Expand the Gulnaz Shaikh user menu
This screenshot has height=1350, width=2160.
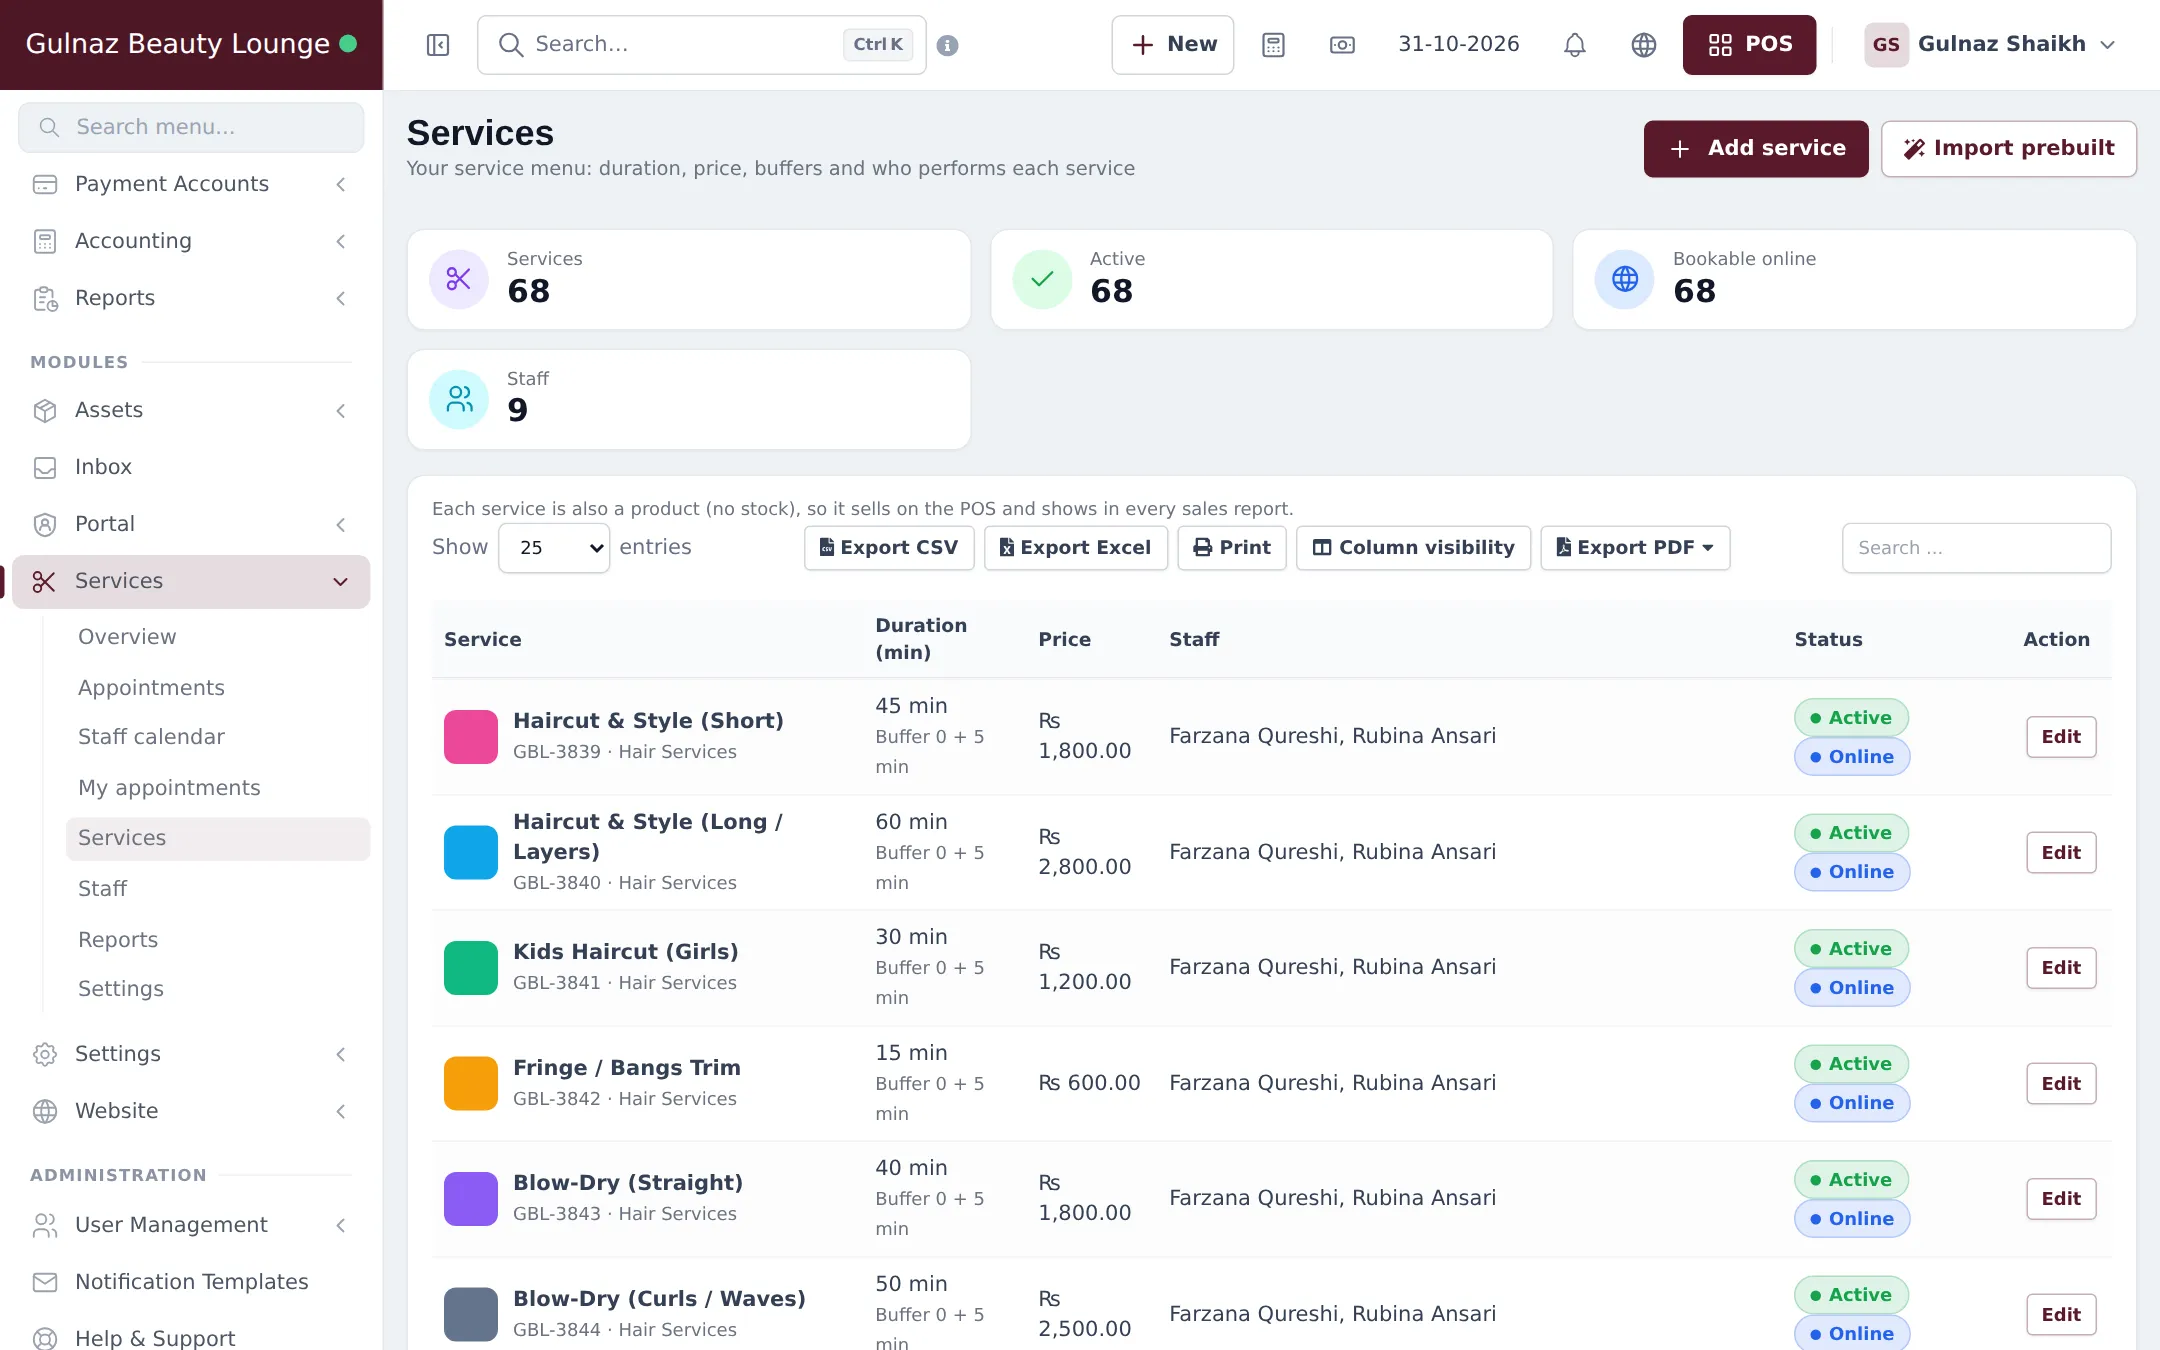point(1992,45)
